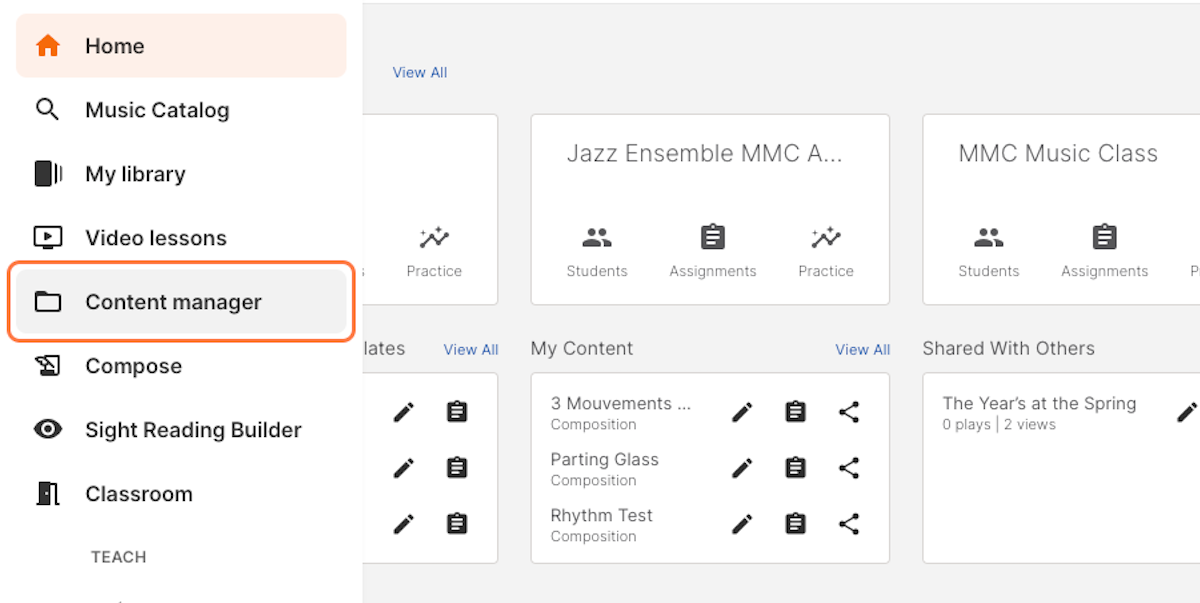Assign the 3 Mouvements composition
Image resolution: width=1200 pixels, height=603 pixels.
coord(796,412)
